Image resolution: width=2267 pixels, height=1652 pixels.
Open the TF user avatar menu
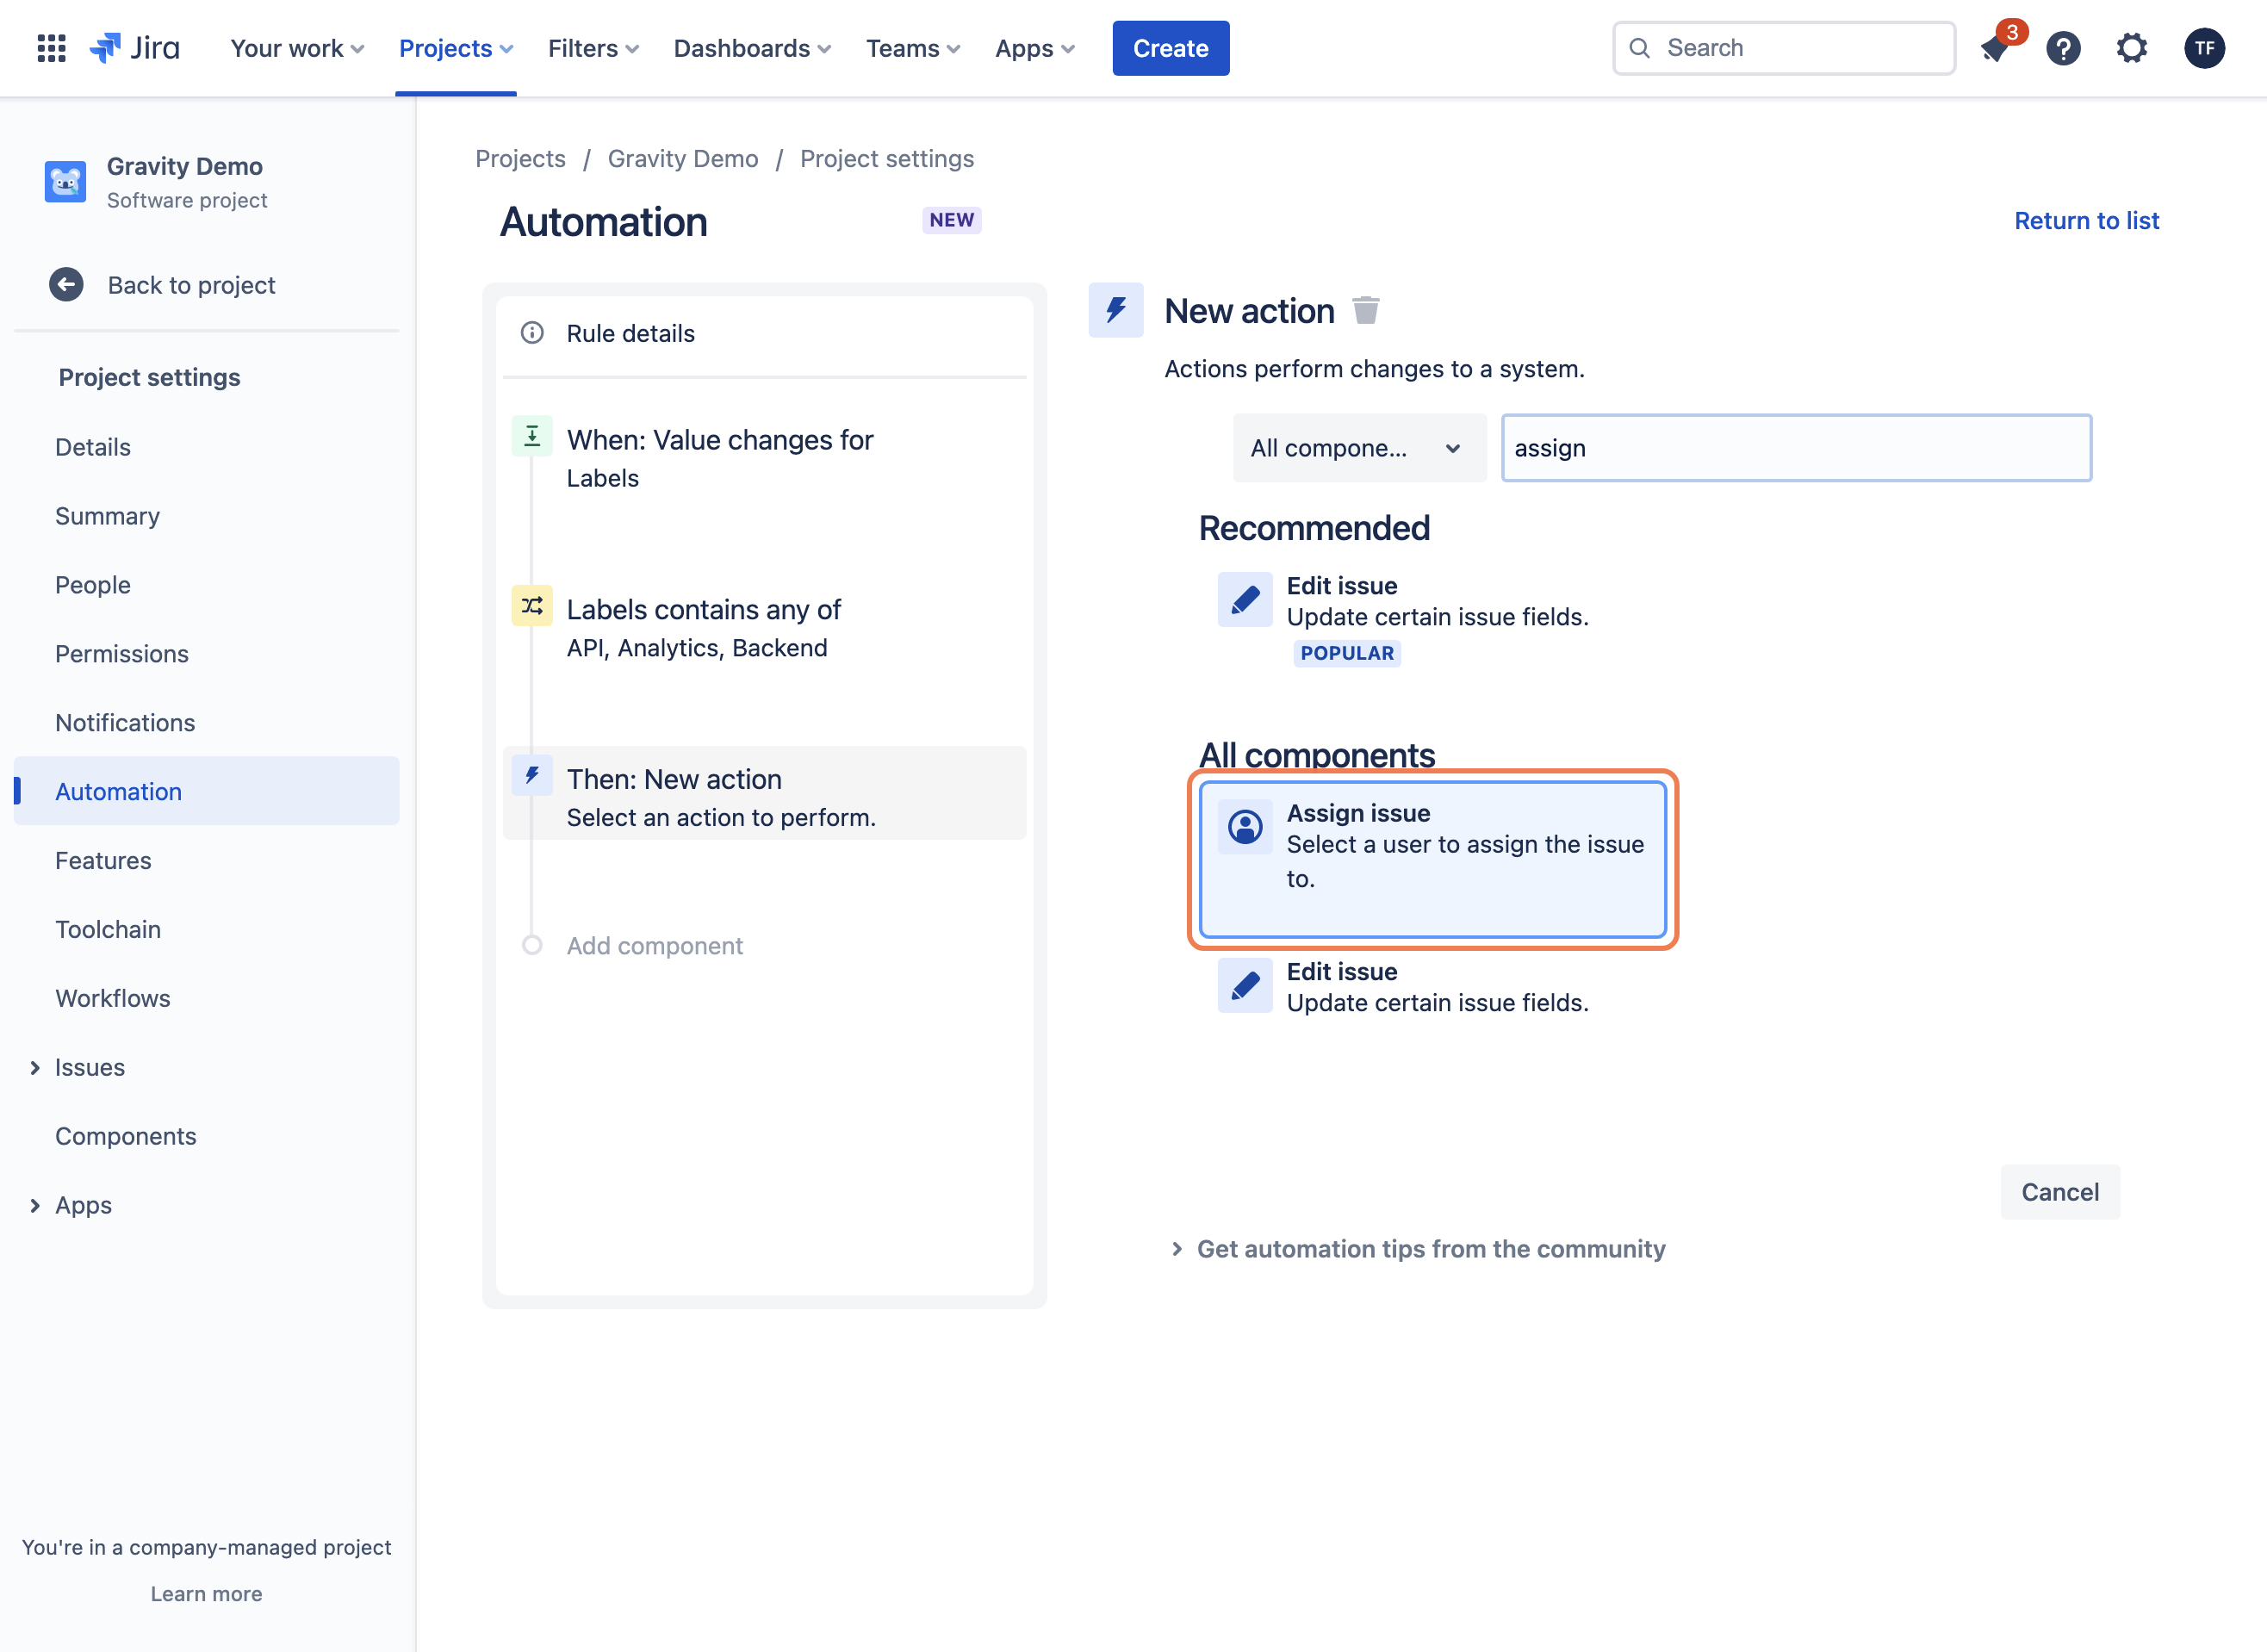(x=2204, y=48)
